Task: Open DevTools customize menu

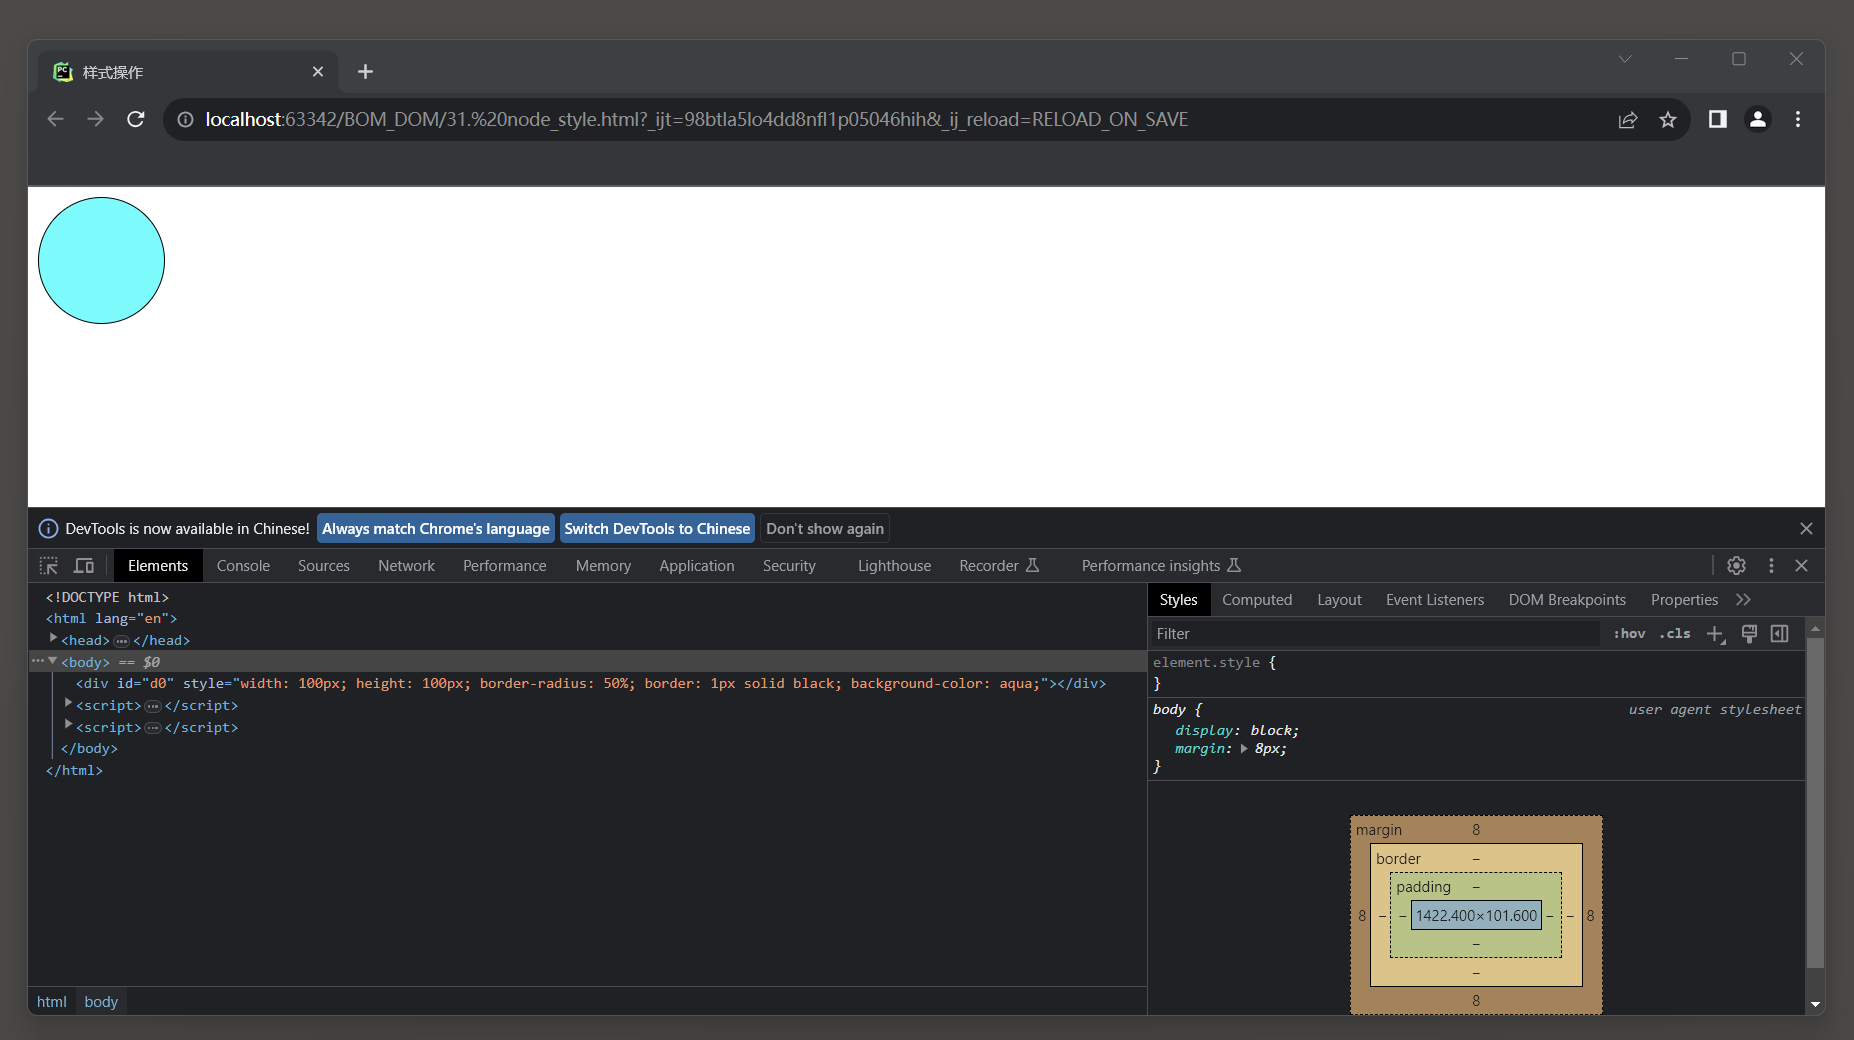Action: coord(1771,566)
